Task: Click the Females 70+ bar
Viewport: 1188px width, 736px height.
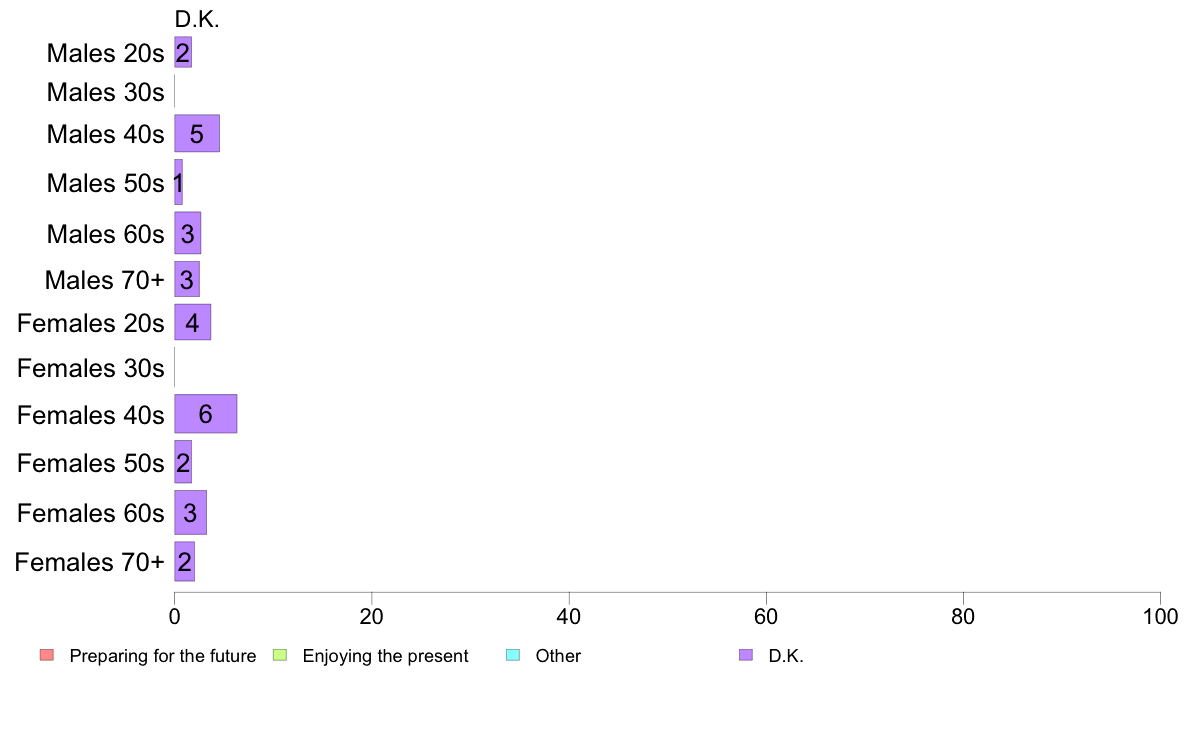Action: 185,562
